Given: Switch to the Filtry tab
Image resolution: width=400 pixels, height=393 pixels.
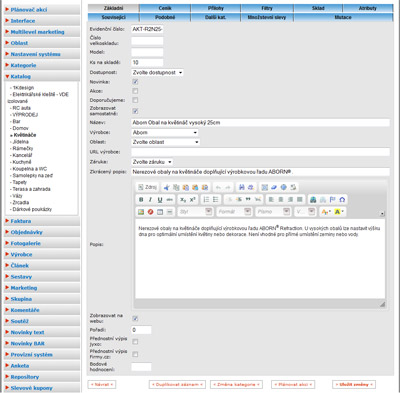Looking at the screenshot, I should coord(267,8).
